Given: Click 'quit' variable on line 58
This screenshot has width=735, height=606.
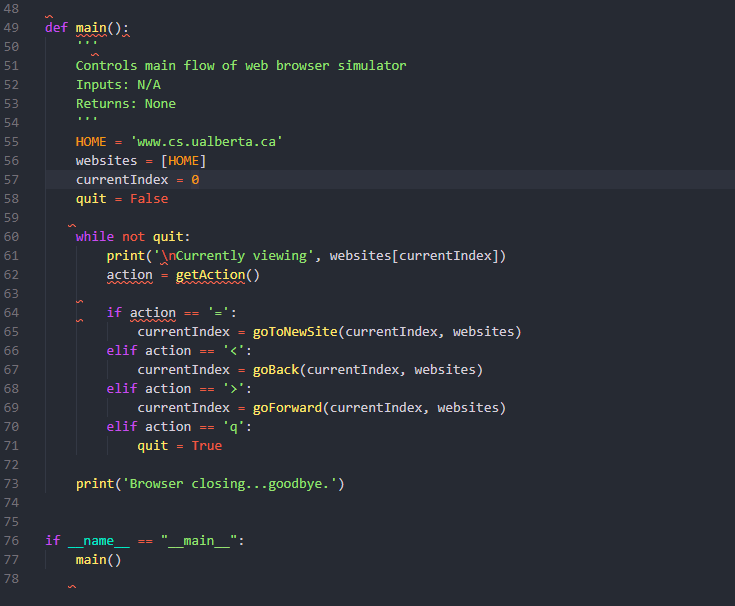Looking at the screenshot, I should click(x=91, y=199).
